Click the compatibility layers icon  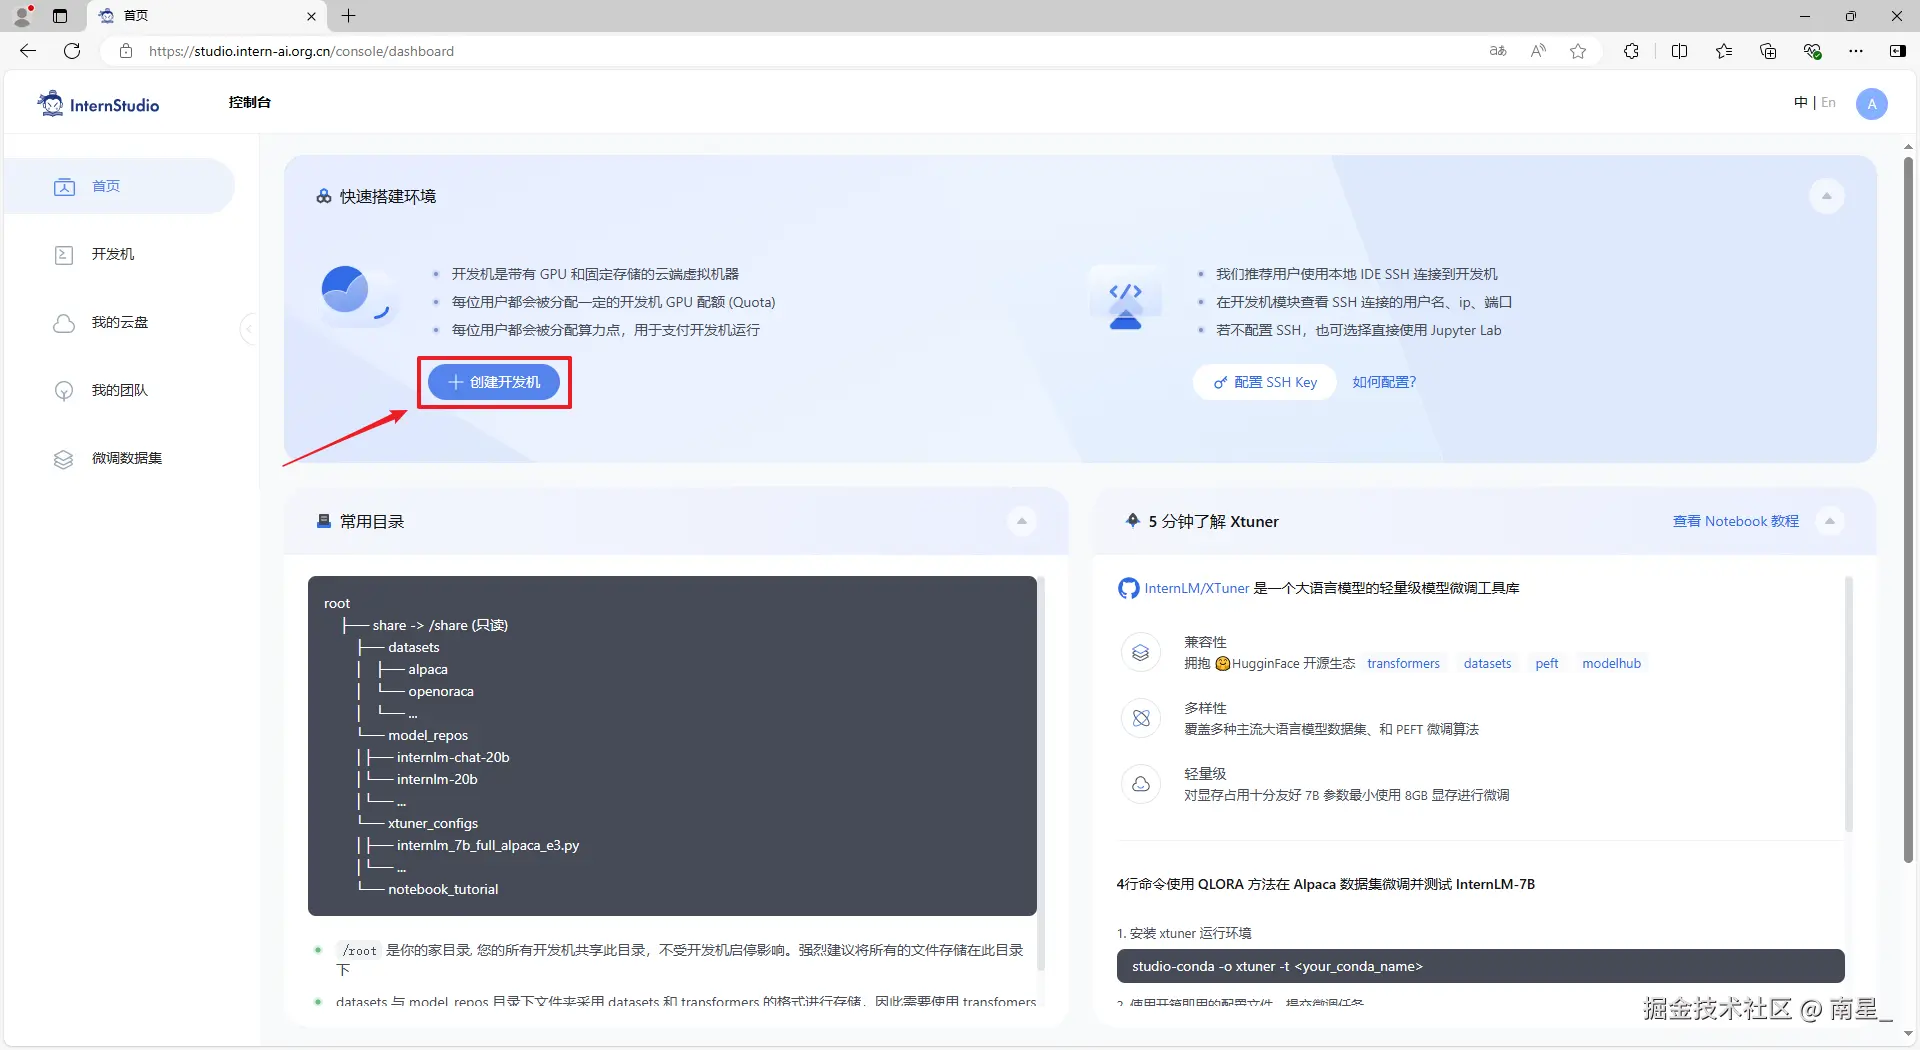1140,653
